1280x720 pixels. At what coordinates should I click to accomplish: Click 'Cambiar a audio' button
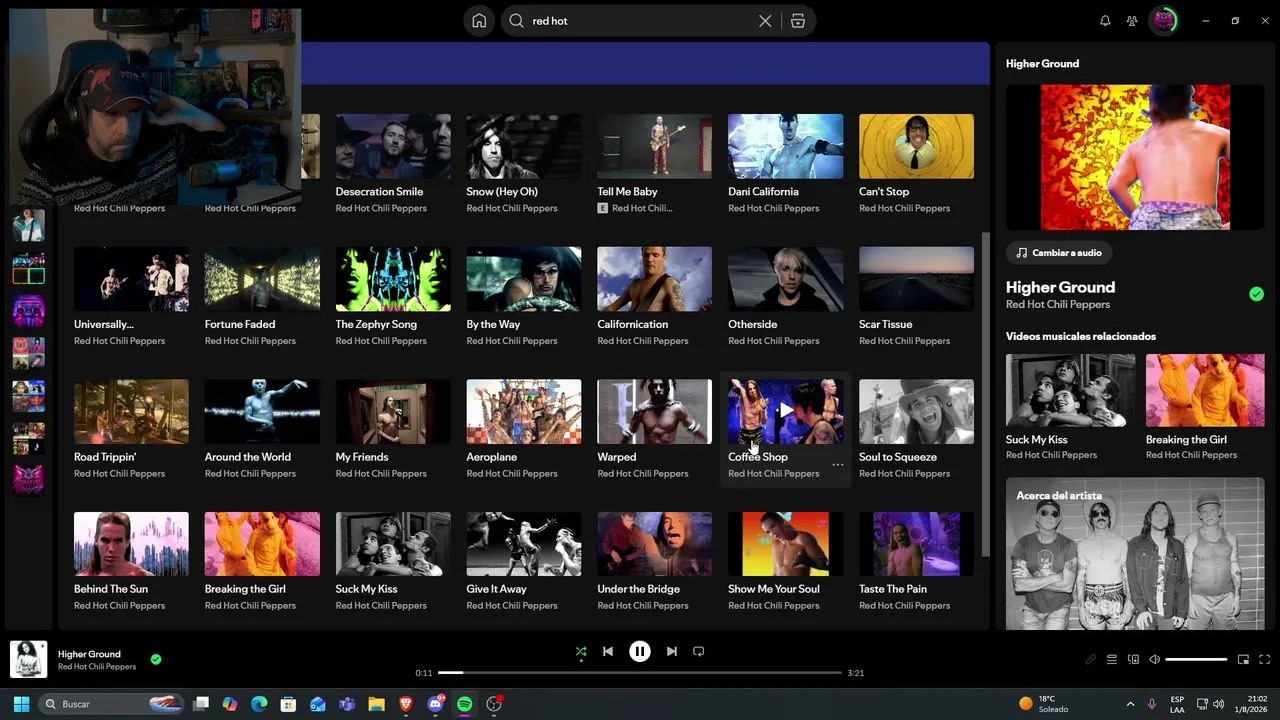pyautogui.click(x=1059, y=253)
